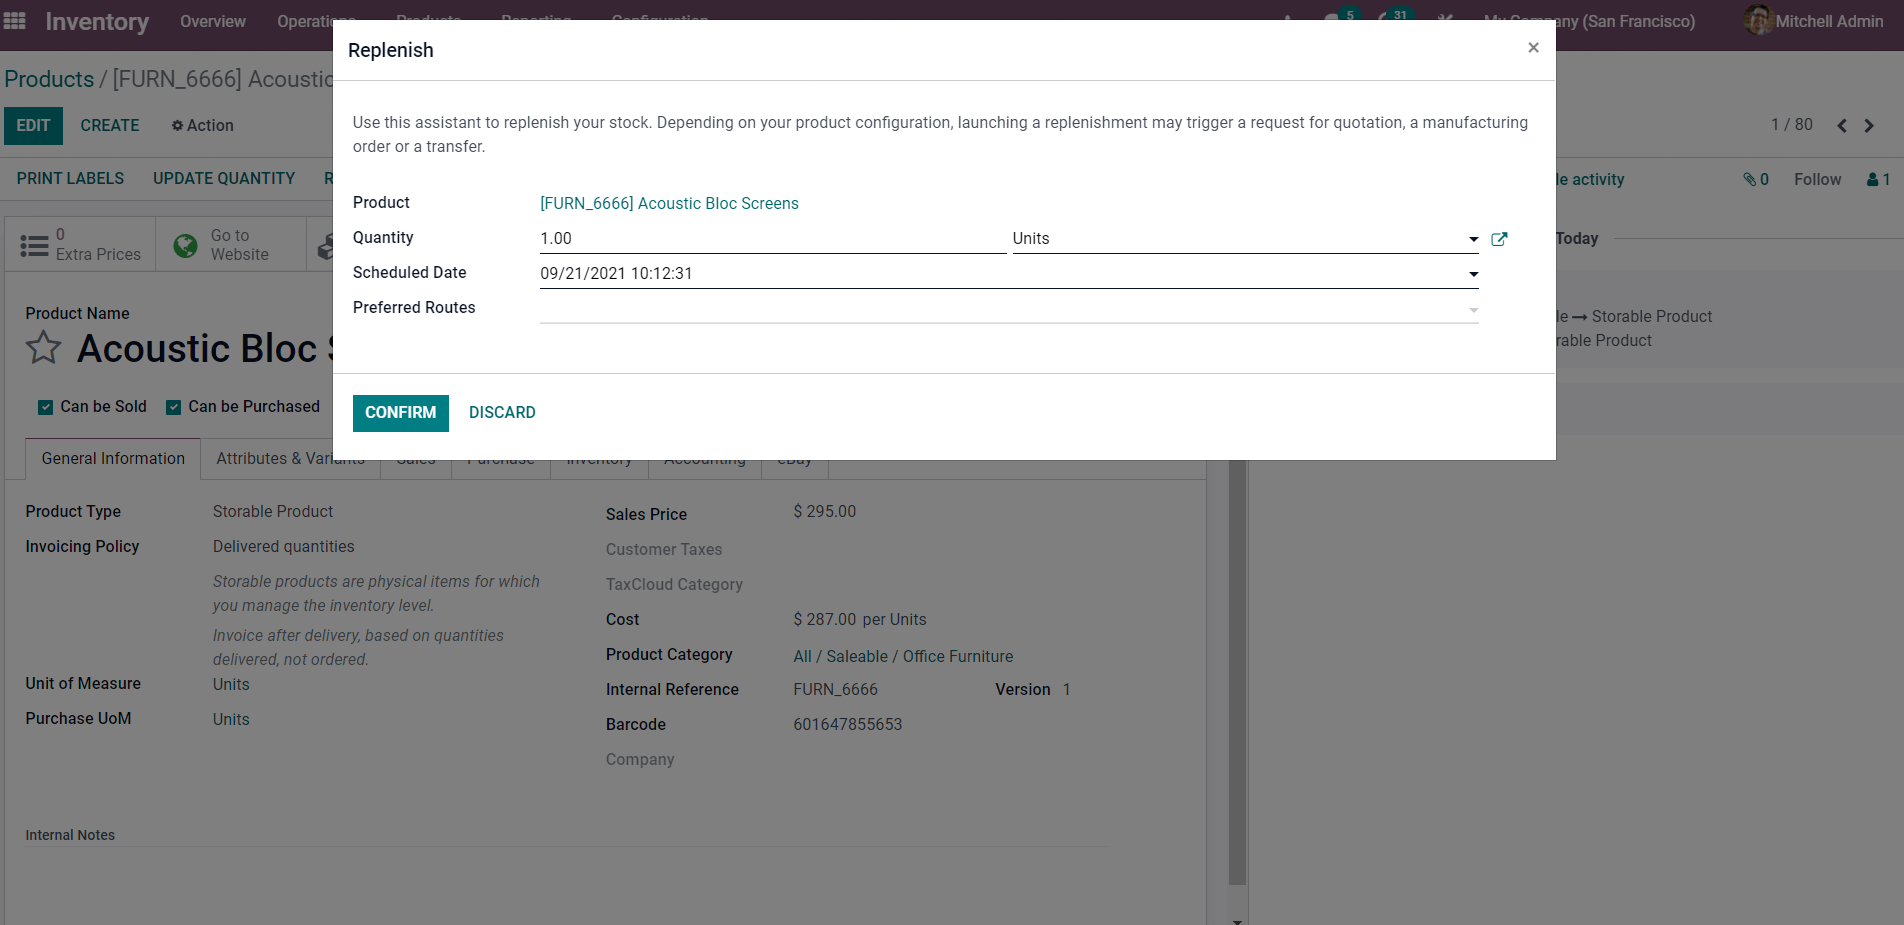Click the DISCARD button
Viewport: 1904px width, 925px height.
(x=502, y=413)
